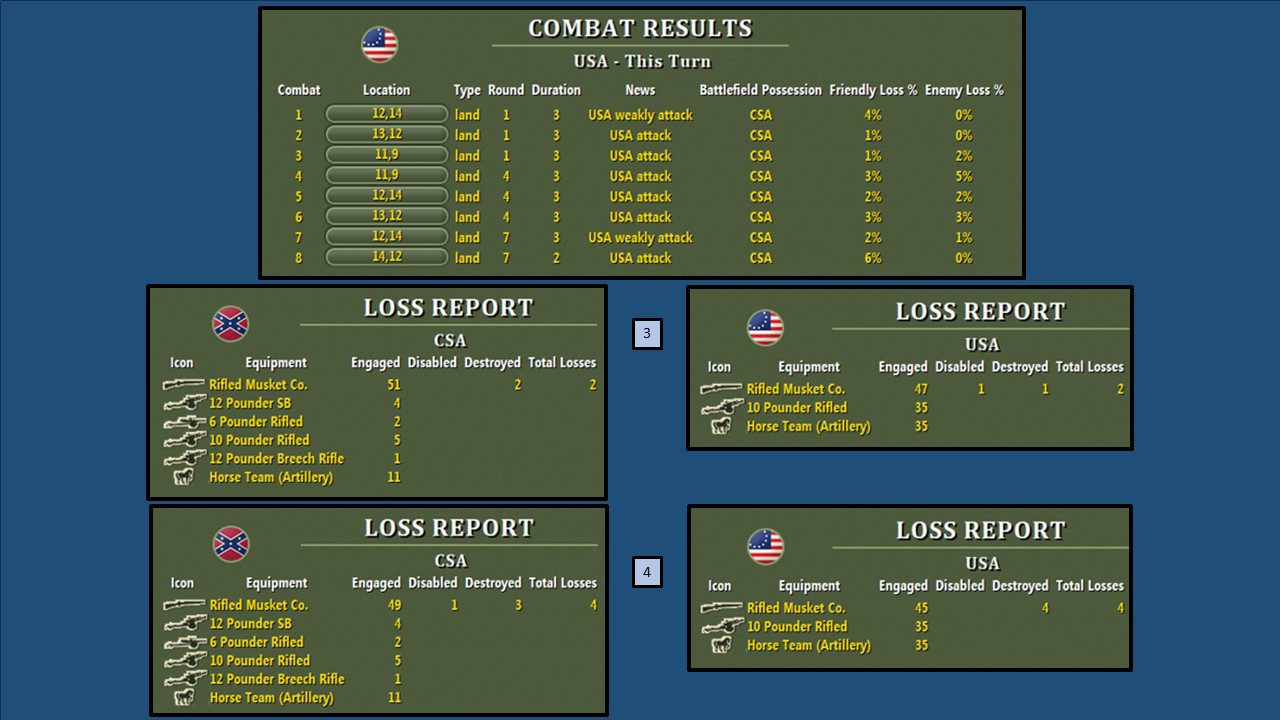Click the engaged value 45 for Rifled Musket Co.
1280x720 pixels.
(921, 607)
